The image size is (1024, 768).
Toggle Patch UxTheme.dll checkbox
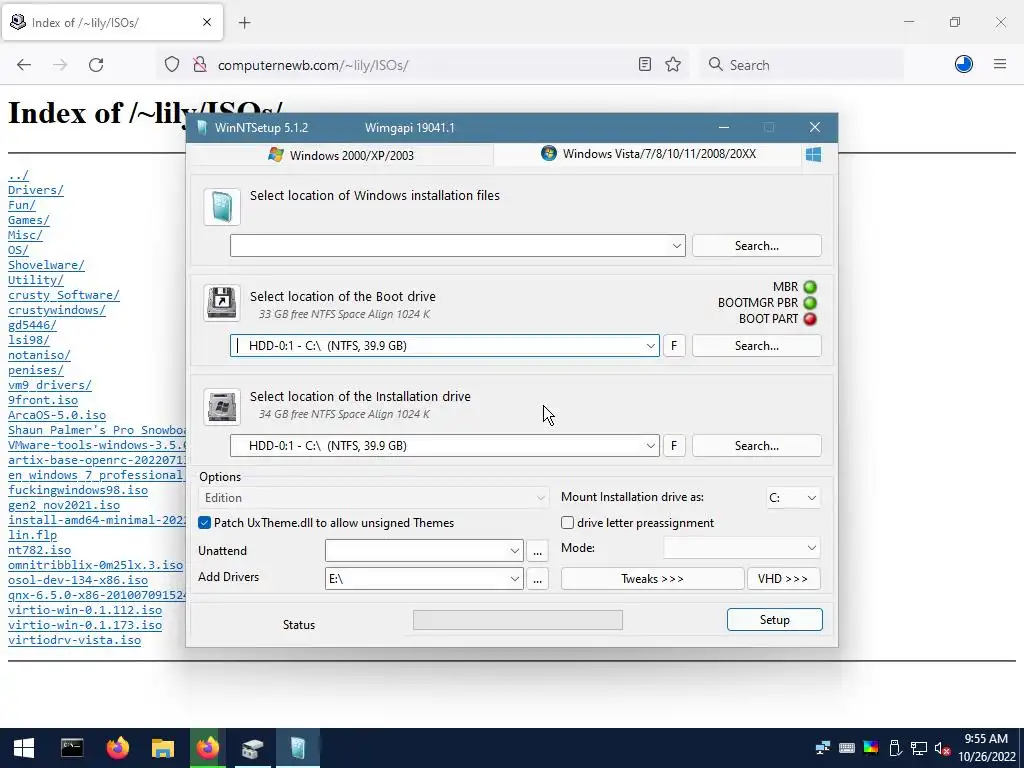tap(204, 523)
